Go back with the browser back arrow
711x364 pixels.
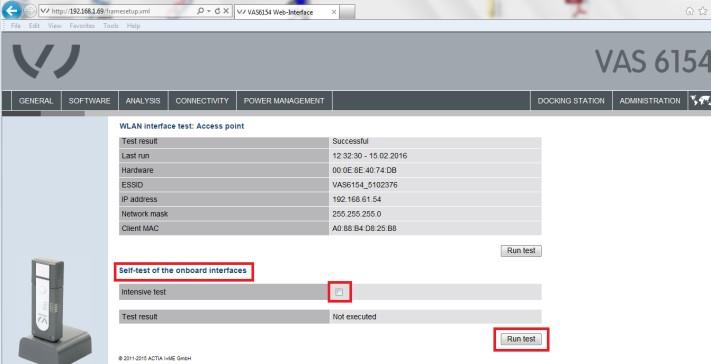tap(11, 10)
